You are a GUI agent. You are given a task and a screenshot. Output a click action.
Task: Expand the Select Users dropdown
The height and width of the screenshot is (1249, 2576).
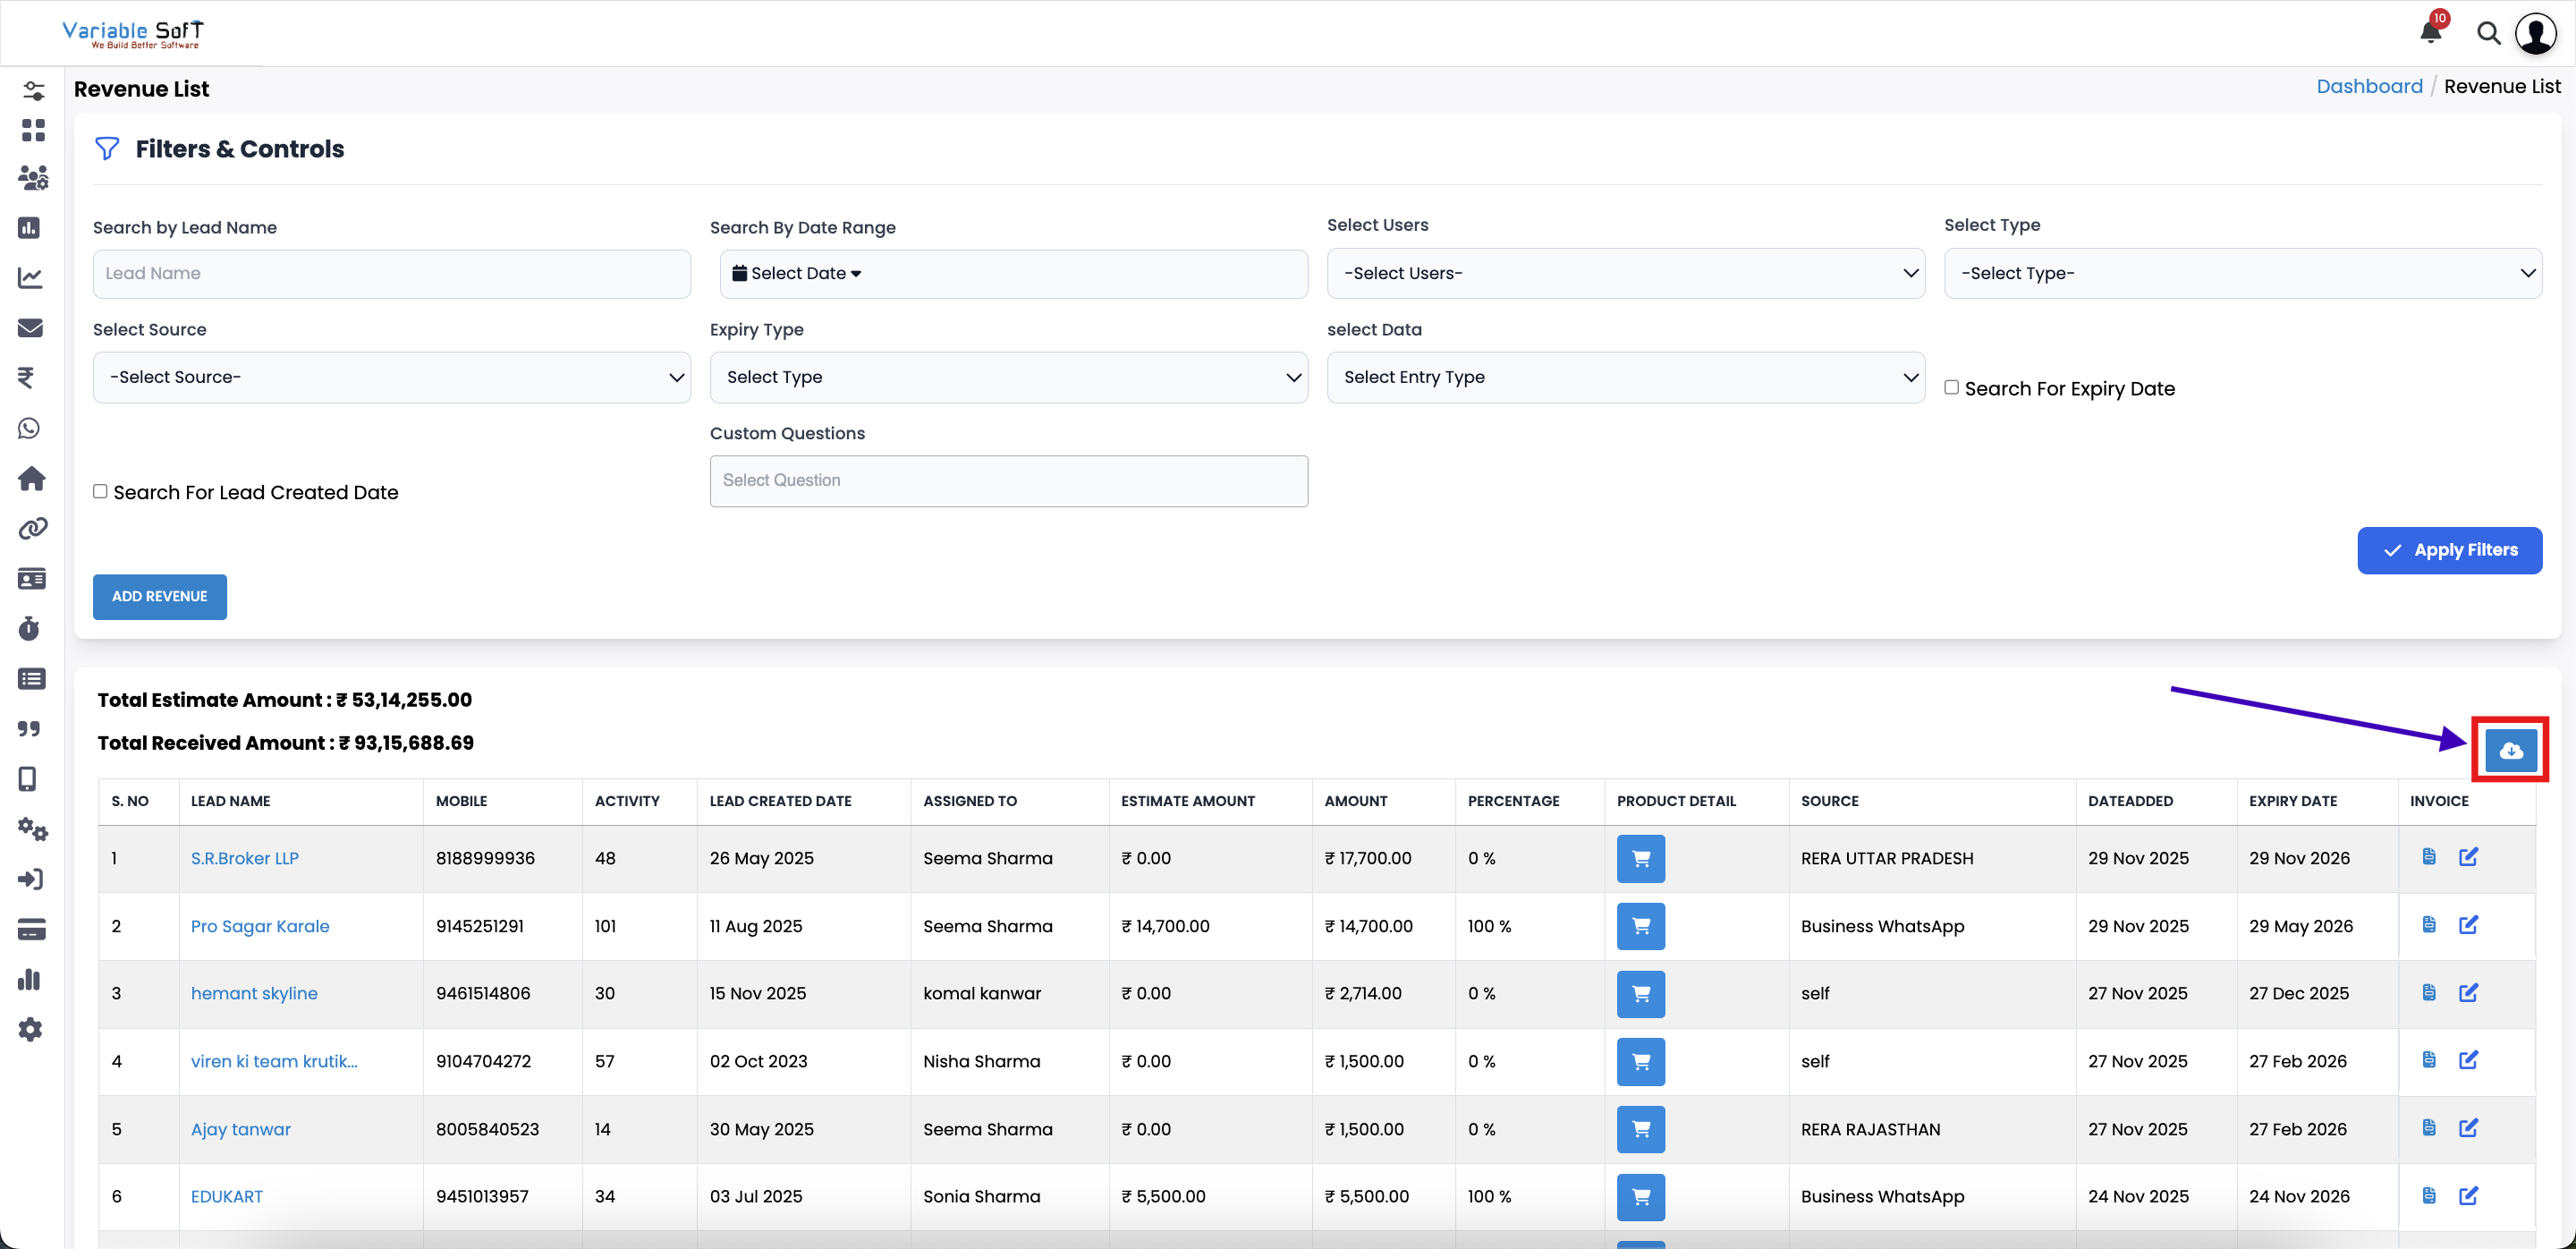pos(1625,273)
